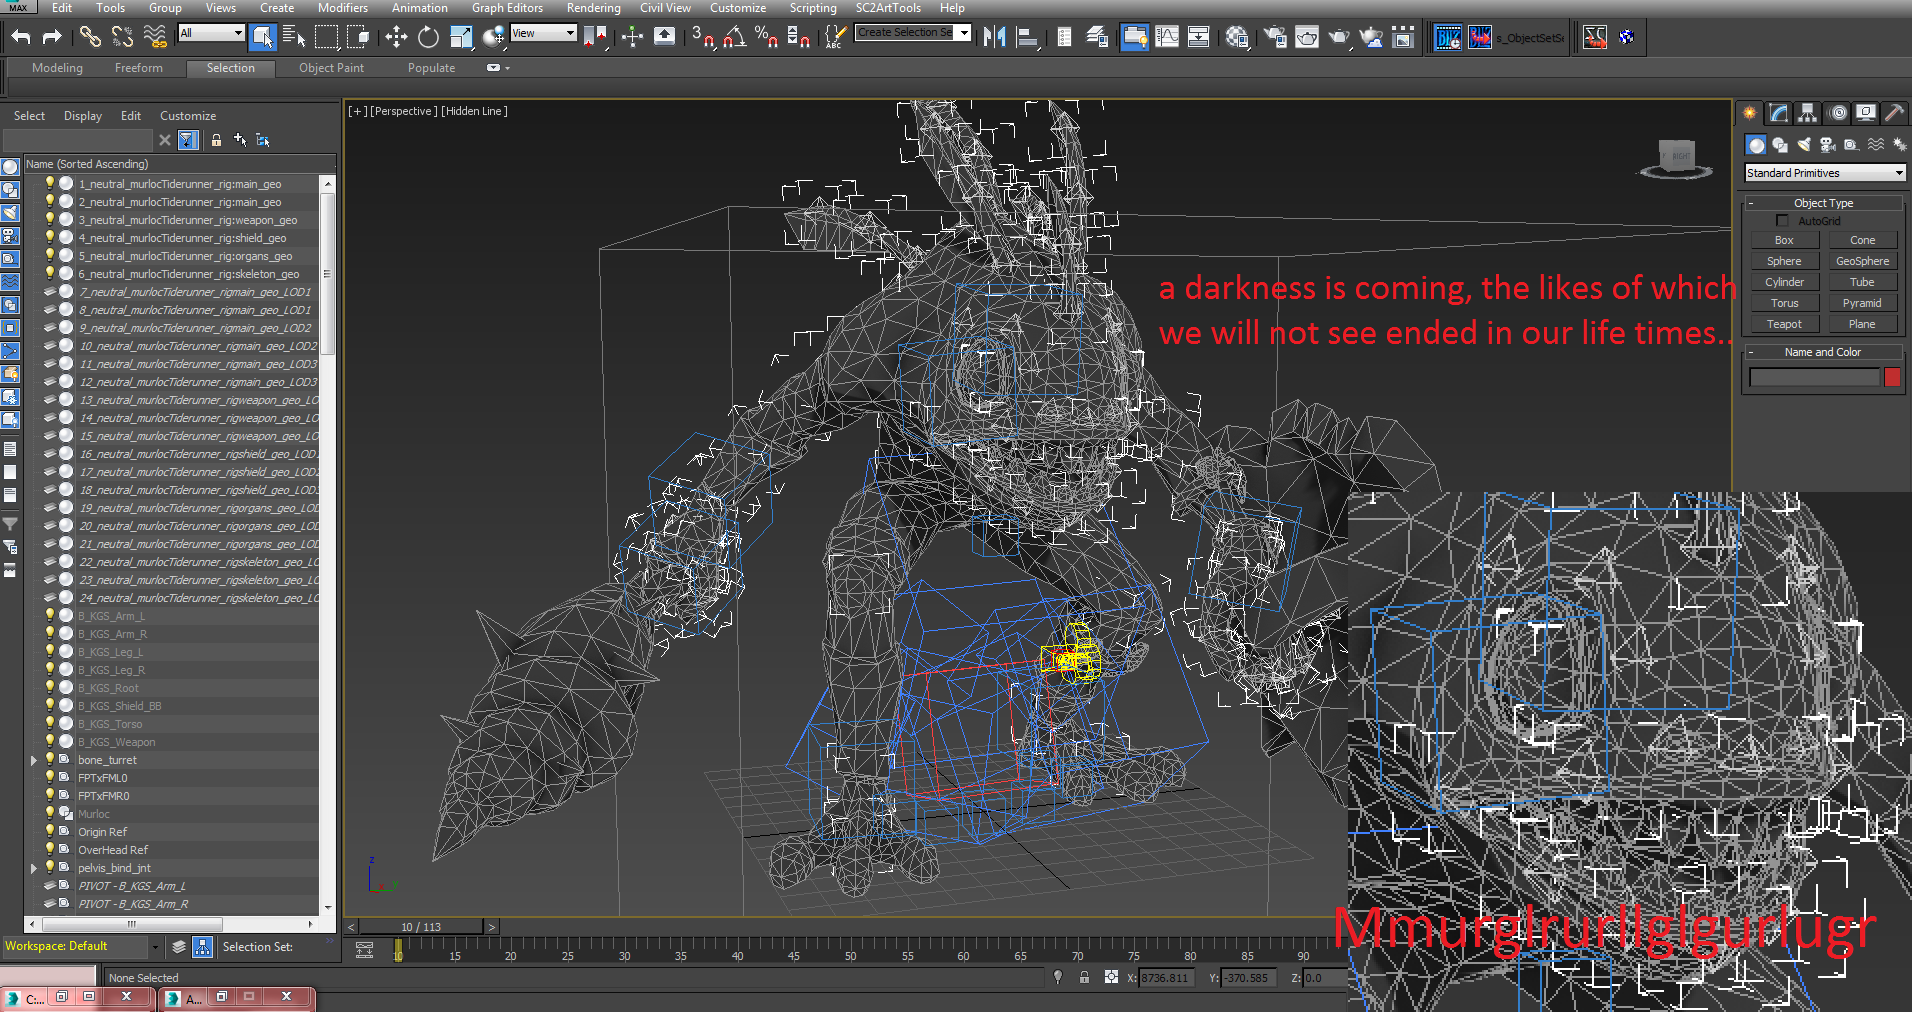Select the Scale tool icon
This screenshot has width=1912, height=1012.
[460, 38]
